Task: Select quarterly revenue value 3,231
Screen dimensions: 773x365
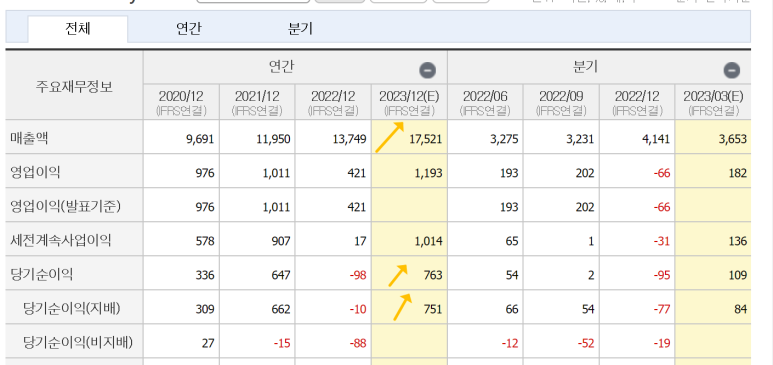Action: point(579,140)
